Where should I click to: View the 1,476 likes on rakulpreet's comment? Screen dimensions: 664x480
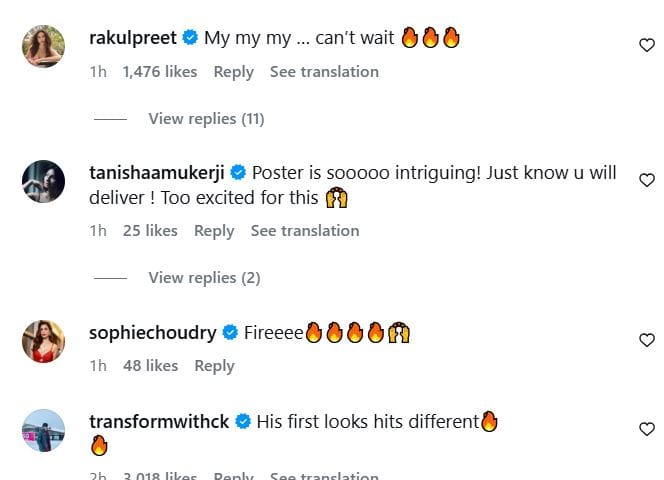(x=160, y=72)
